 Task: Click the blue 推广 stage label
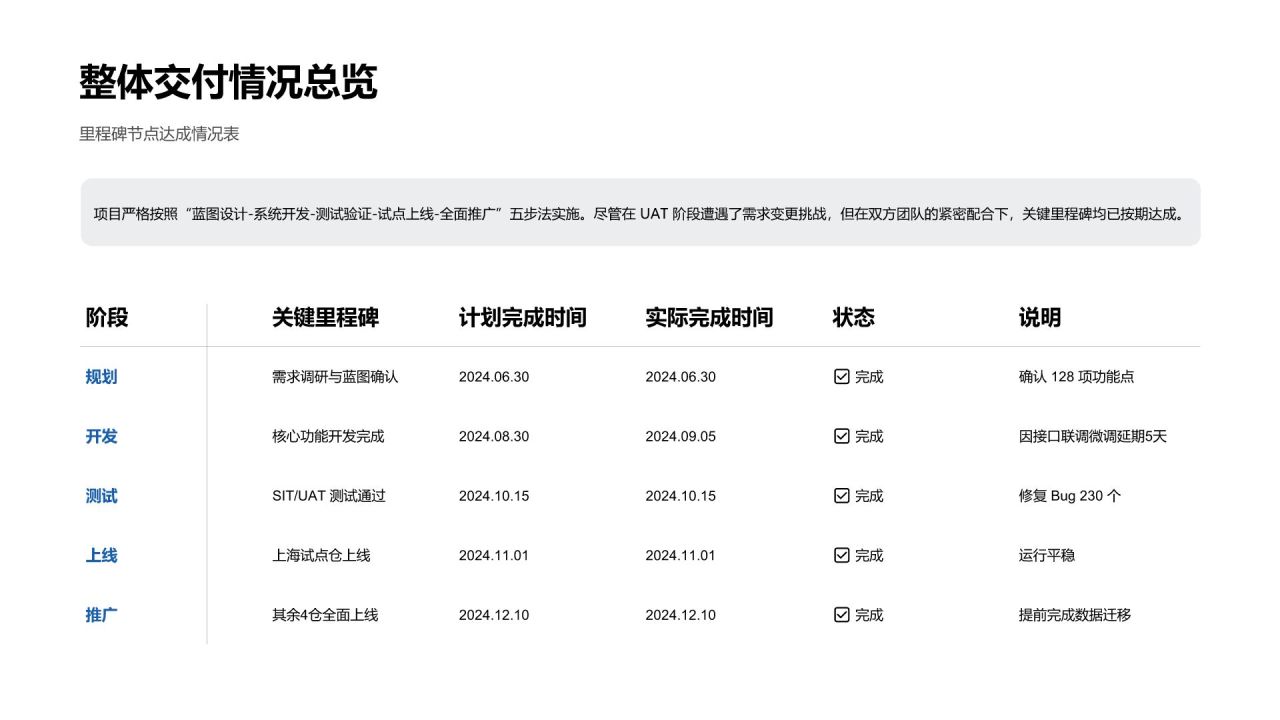(101, 615)
